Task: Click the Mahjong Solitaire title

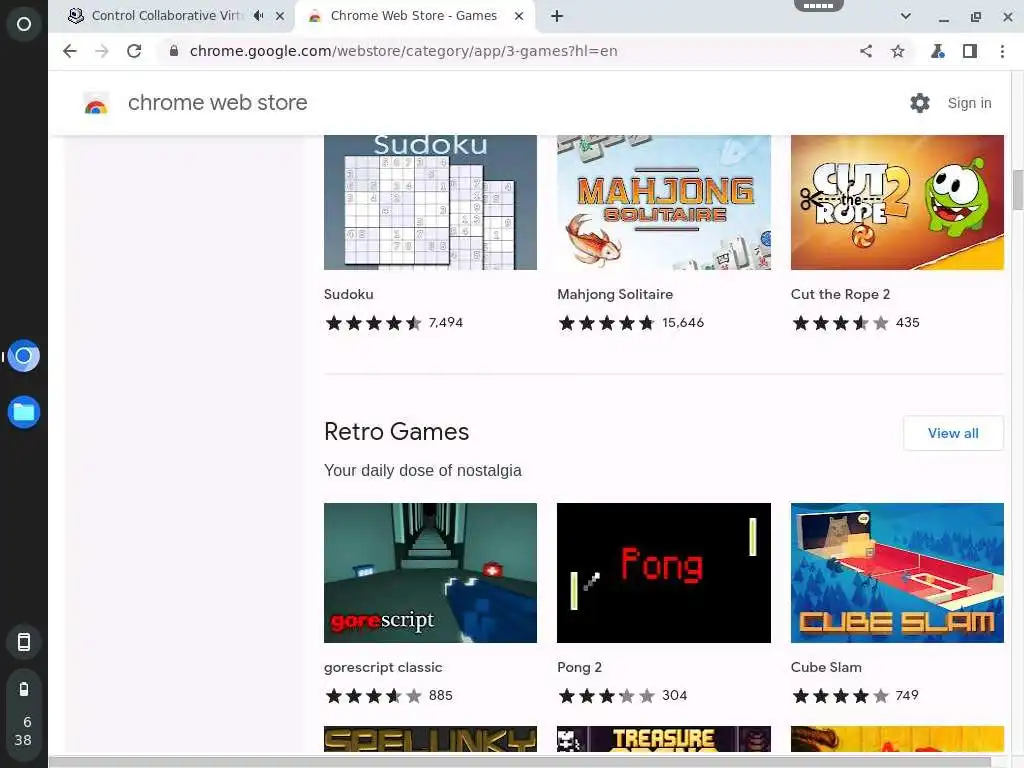Action: coord(615,295)
